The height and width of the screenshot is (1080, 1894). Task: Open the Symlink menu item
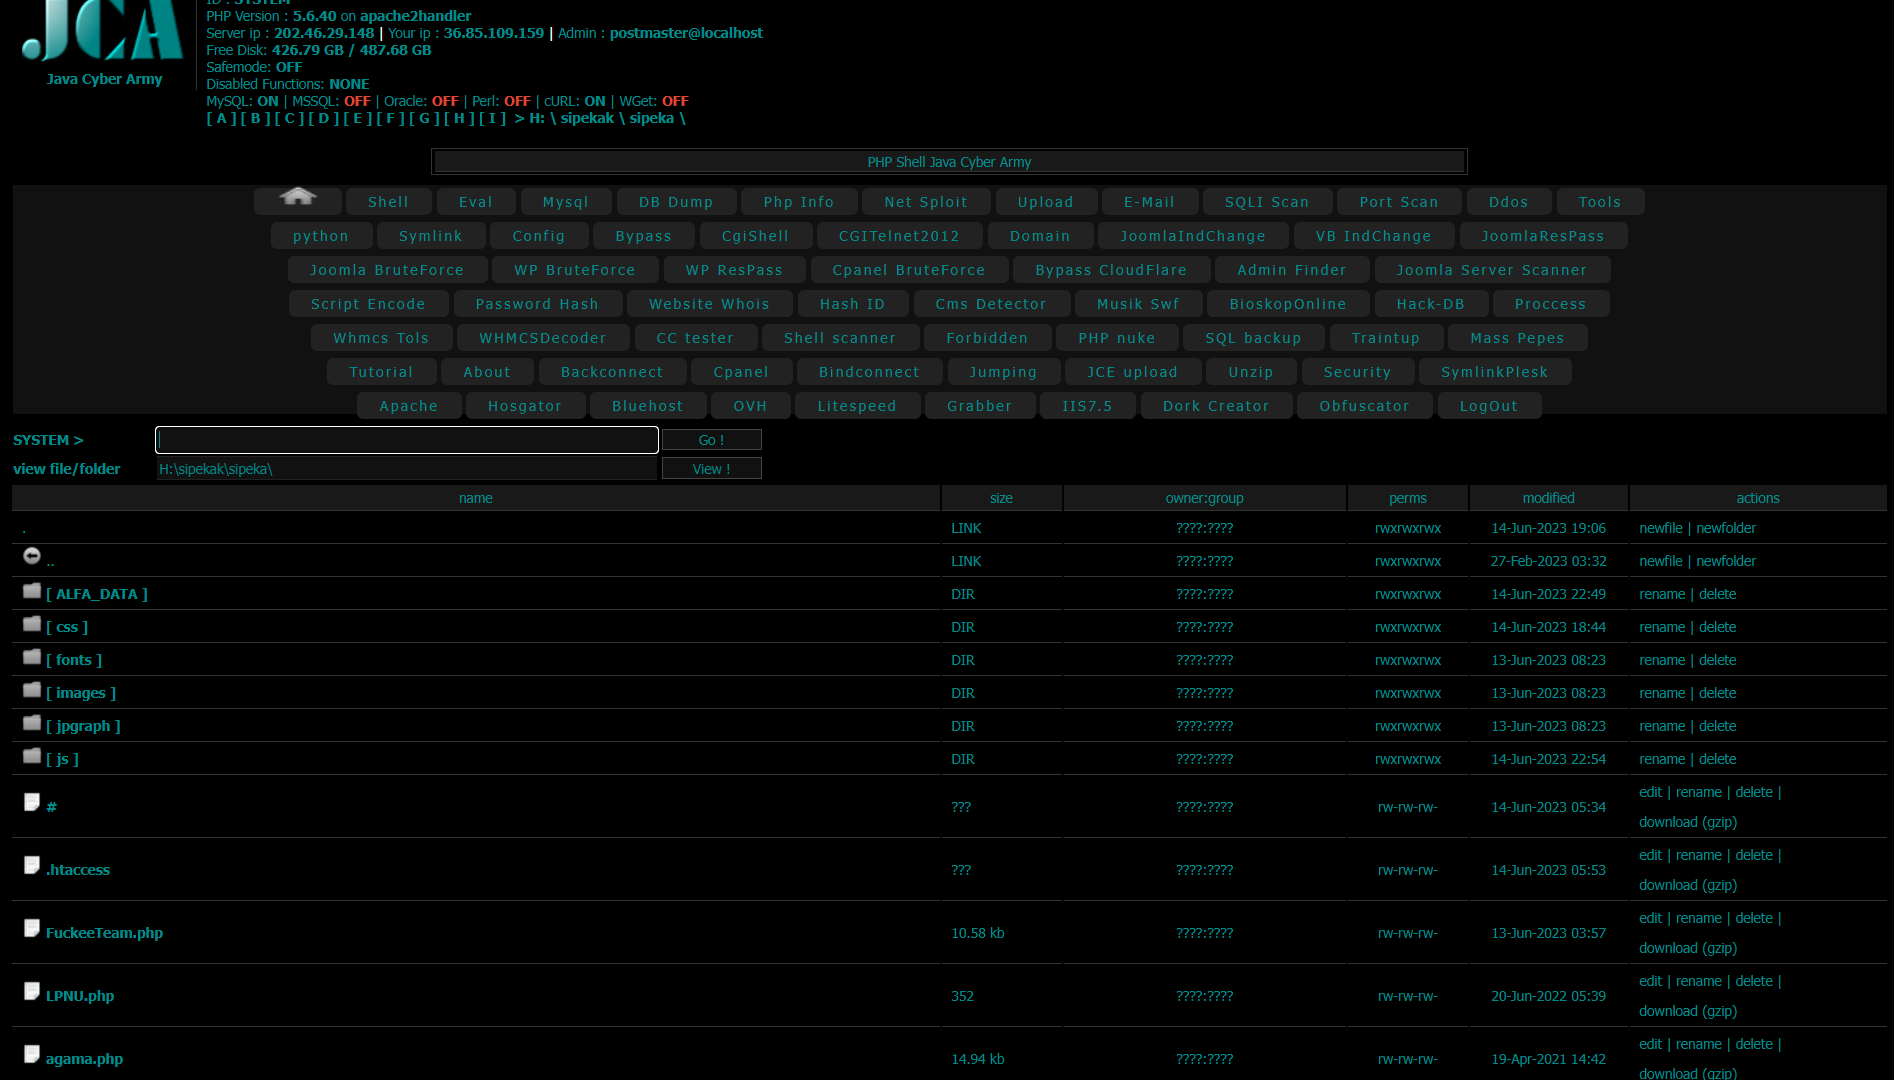(431, 236)
